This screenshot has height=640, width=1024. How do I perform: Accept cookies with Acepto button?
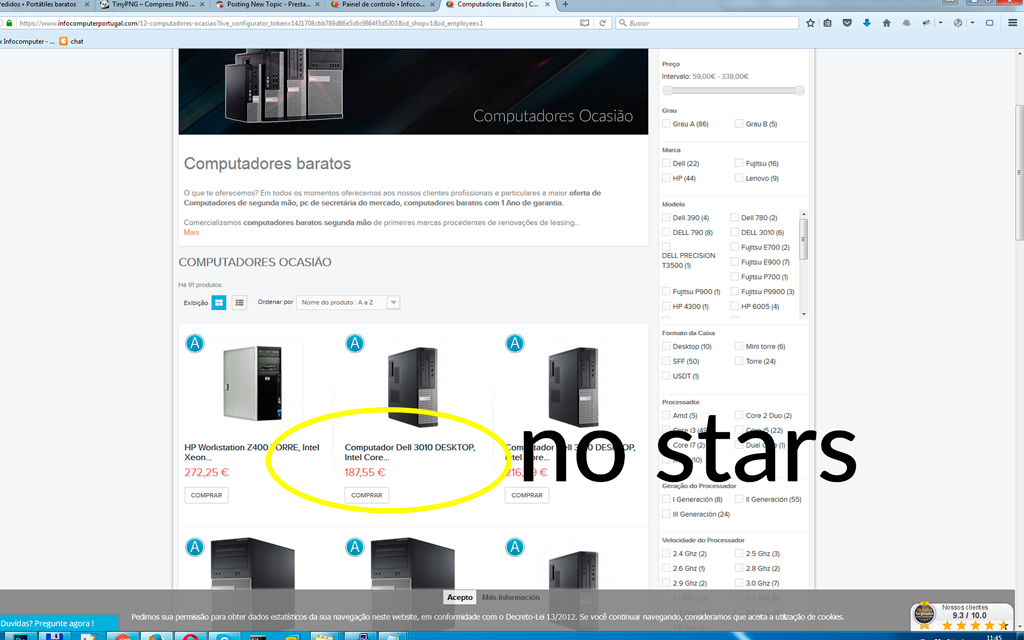tap(460, 597)
